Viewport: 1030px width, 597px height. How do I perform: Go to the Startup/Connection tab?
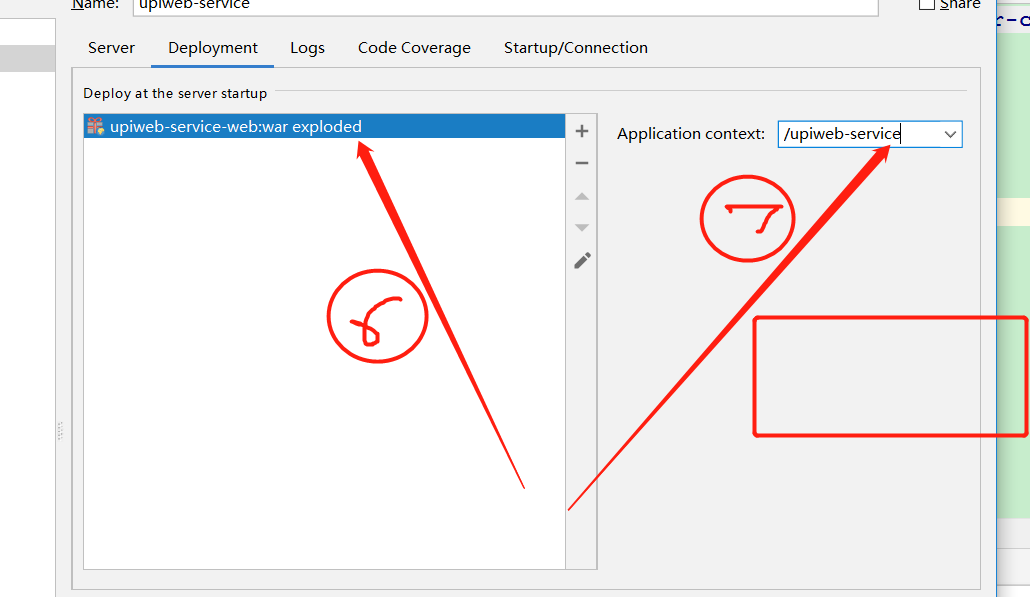pyautogui.click(x=576, y=48)
